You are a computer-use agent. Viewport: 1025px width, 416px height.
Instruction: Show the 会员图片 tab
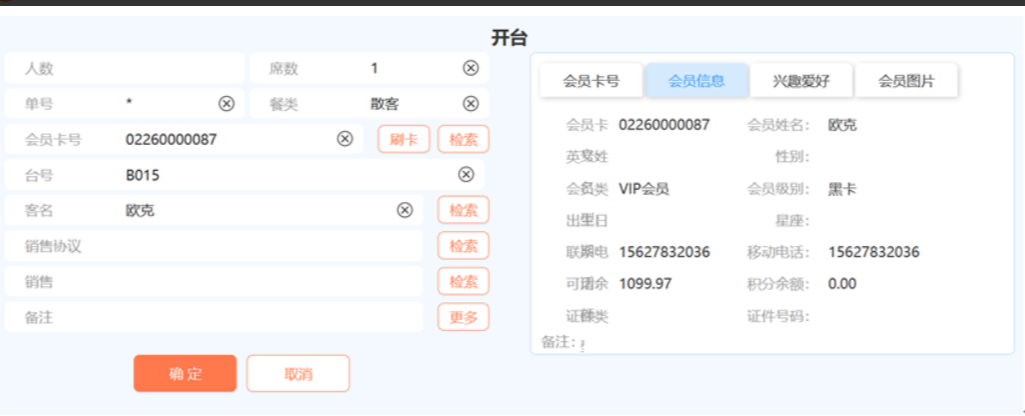[906, 81]
